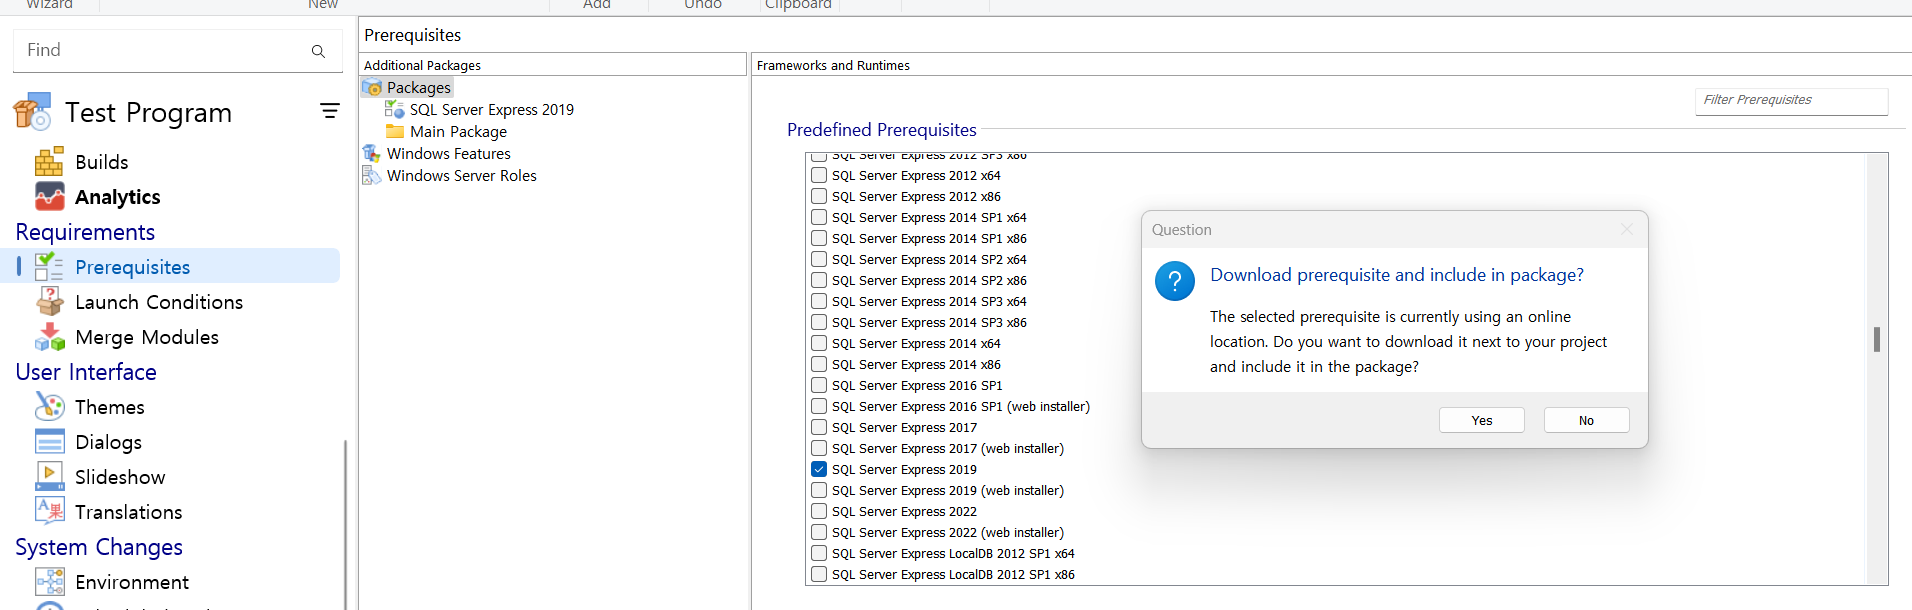This screenshot has width=1912, height=610.
Task: Click the Themes palette icon
Action: 49,407
